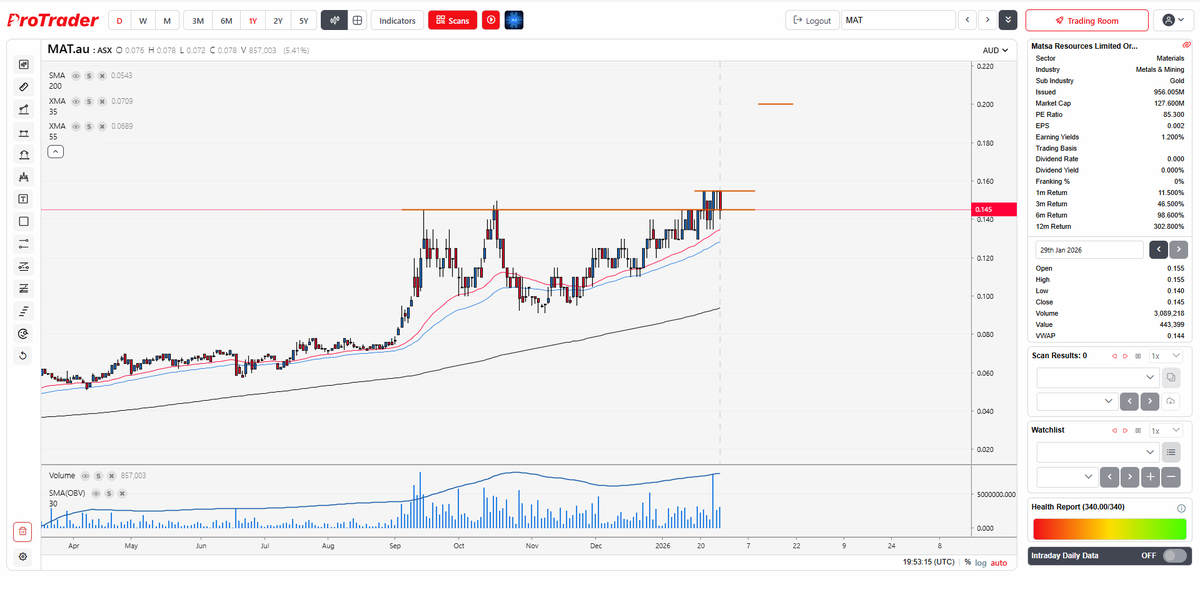1200x592 pixels.
Task: Set chart range to 2Y
Action: point(278,20)
